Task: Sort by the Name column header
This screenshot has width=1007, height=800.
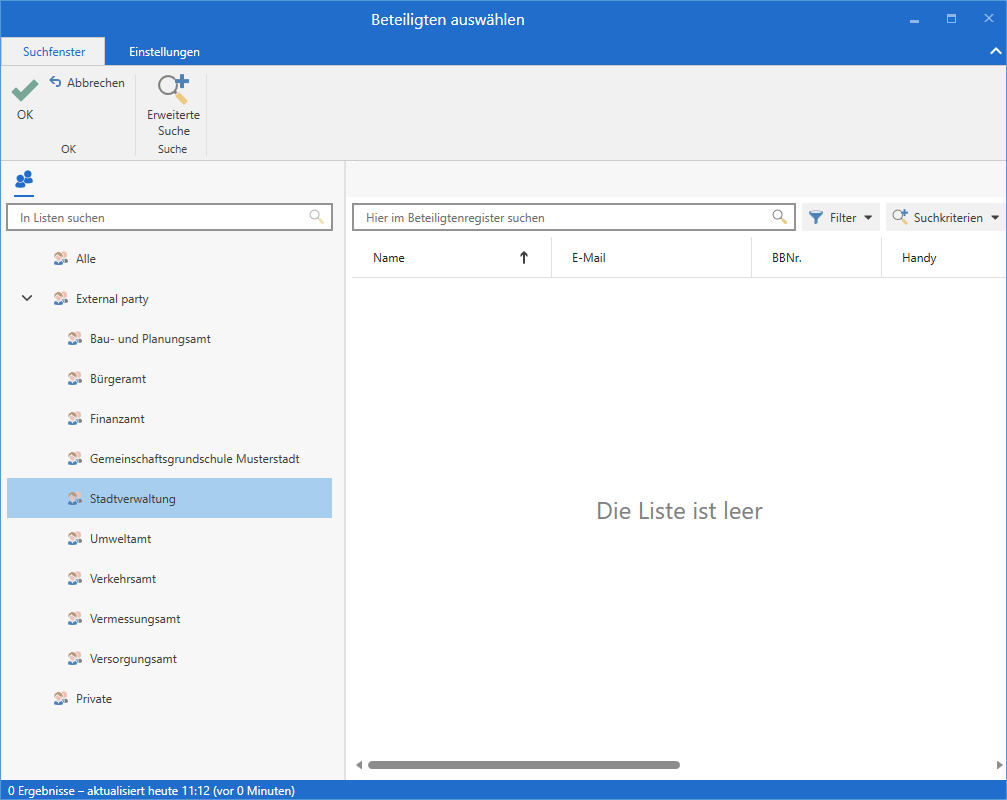Action: (451, 257)
